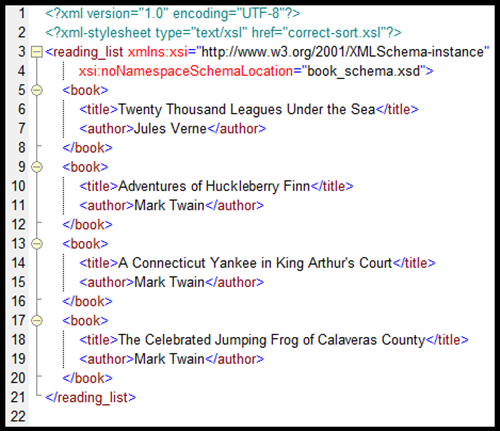Image resolution: width=500 pixels, height=431 pixels.
Task: Click Mark Twain author text on line 11
Action: pos(169,205)
